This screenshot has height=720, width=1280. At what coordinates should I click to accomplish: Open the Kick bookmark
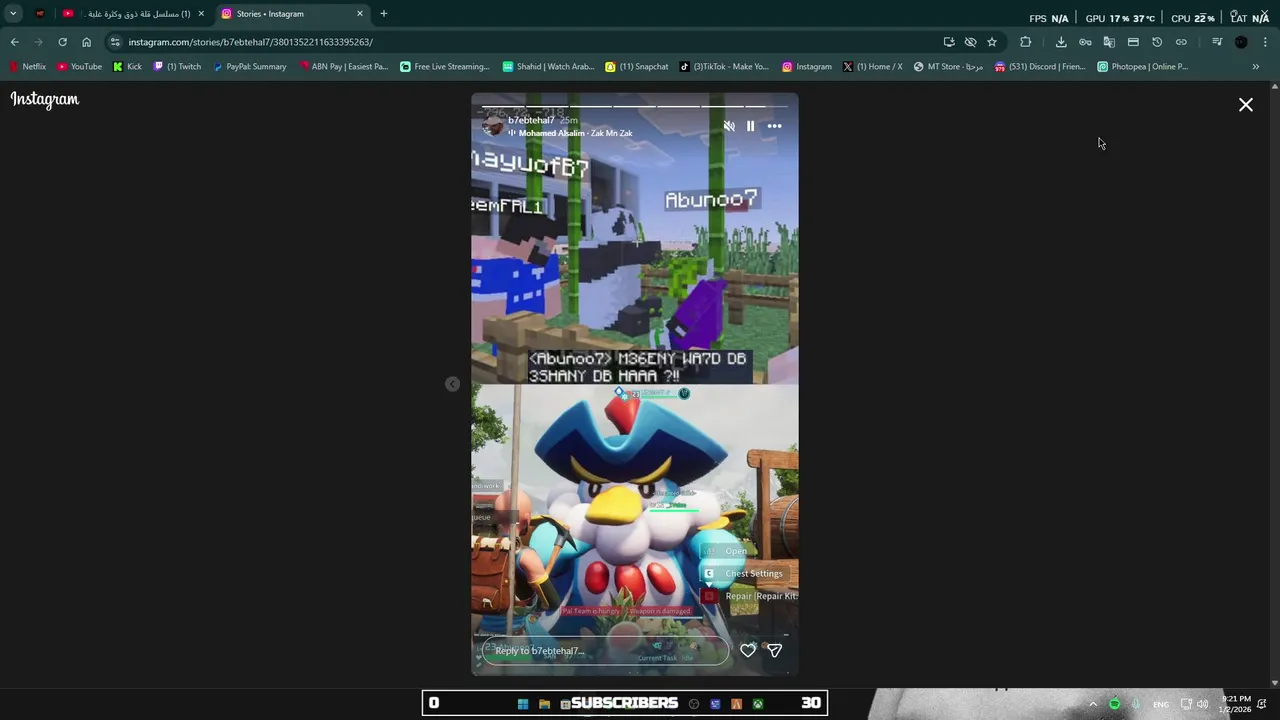pos(127,67)
